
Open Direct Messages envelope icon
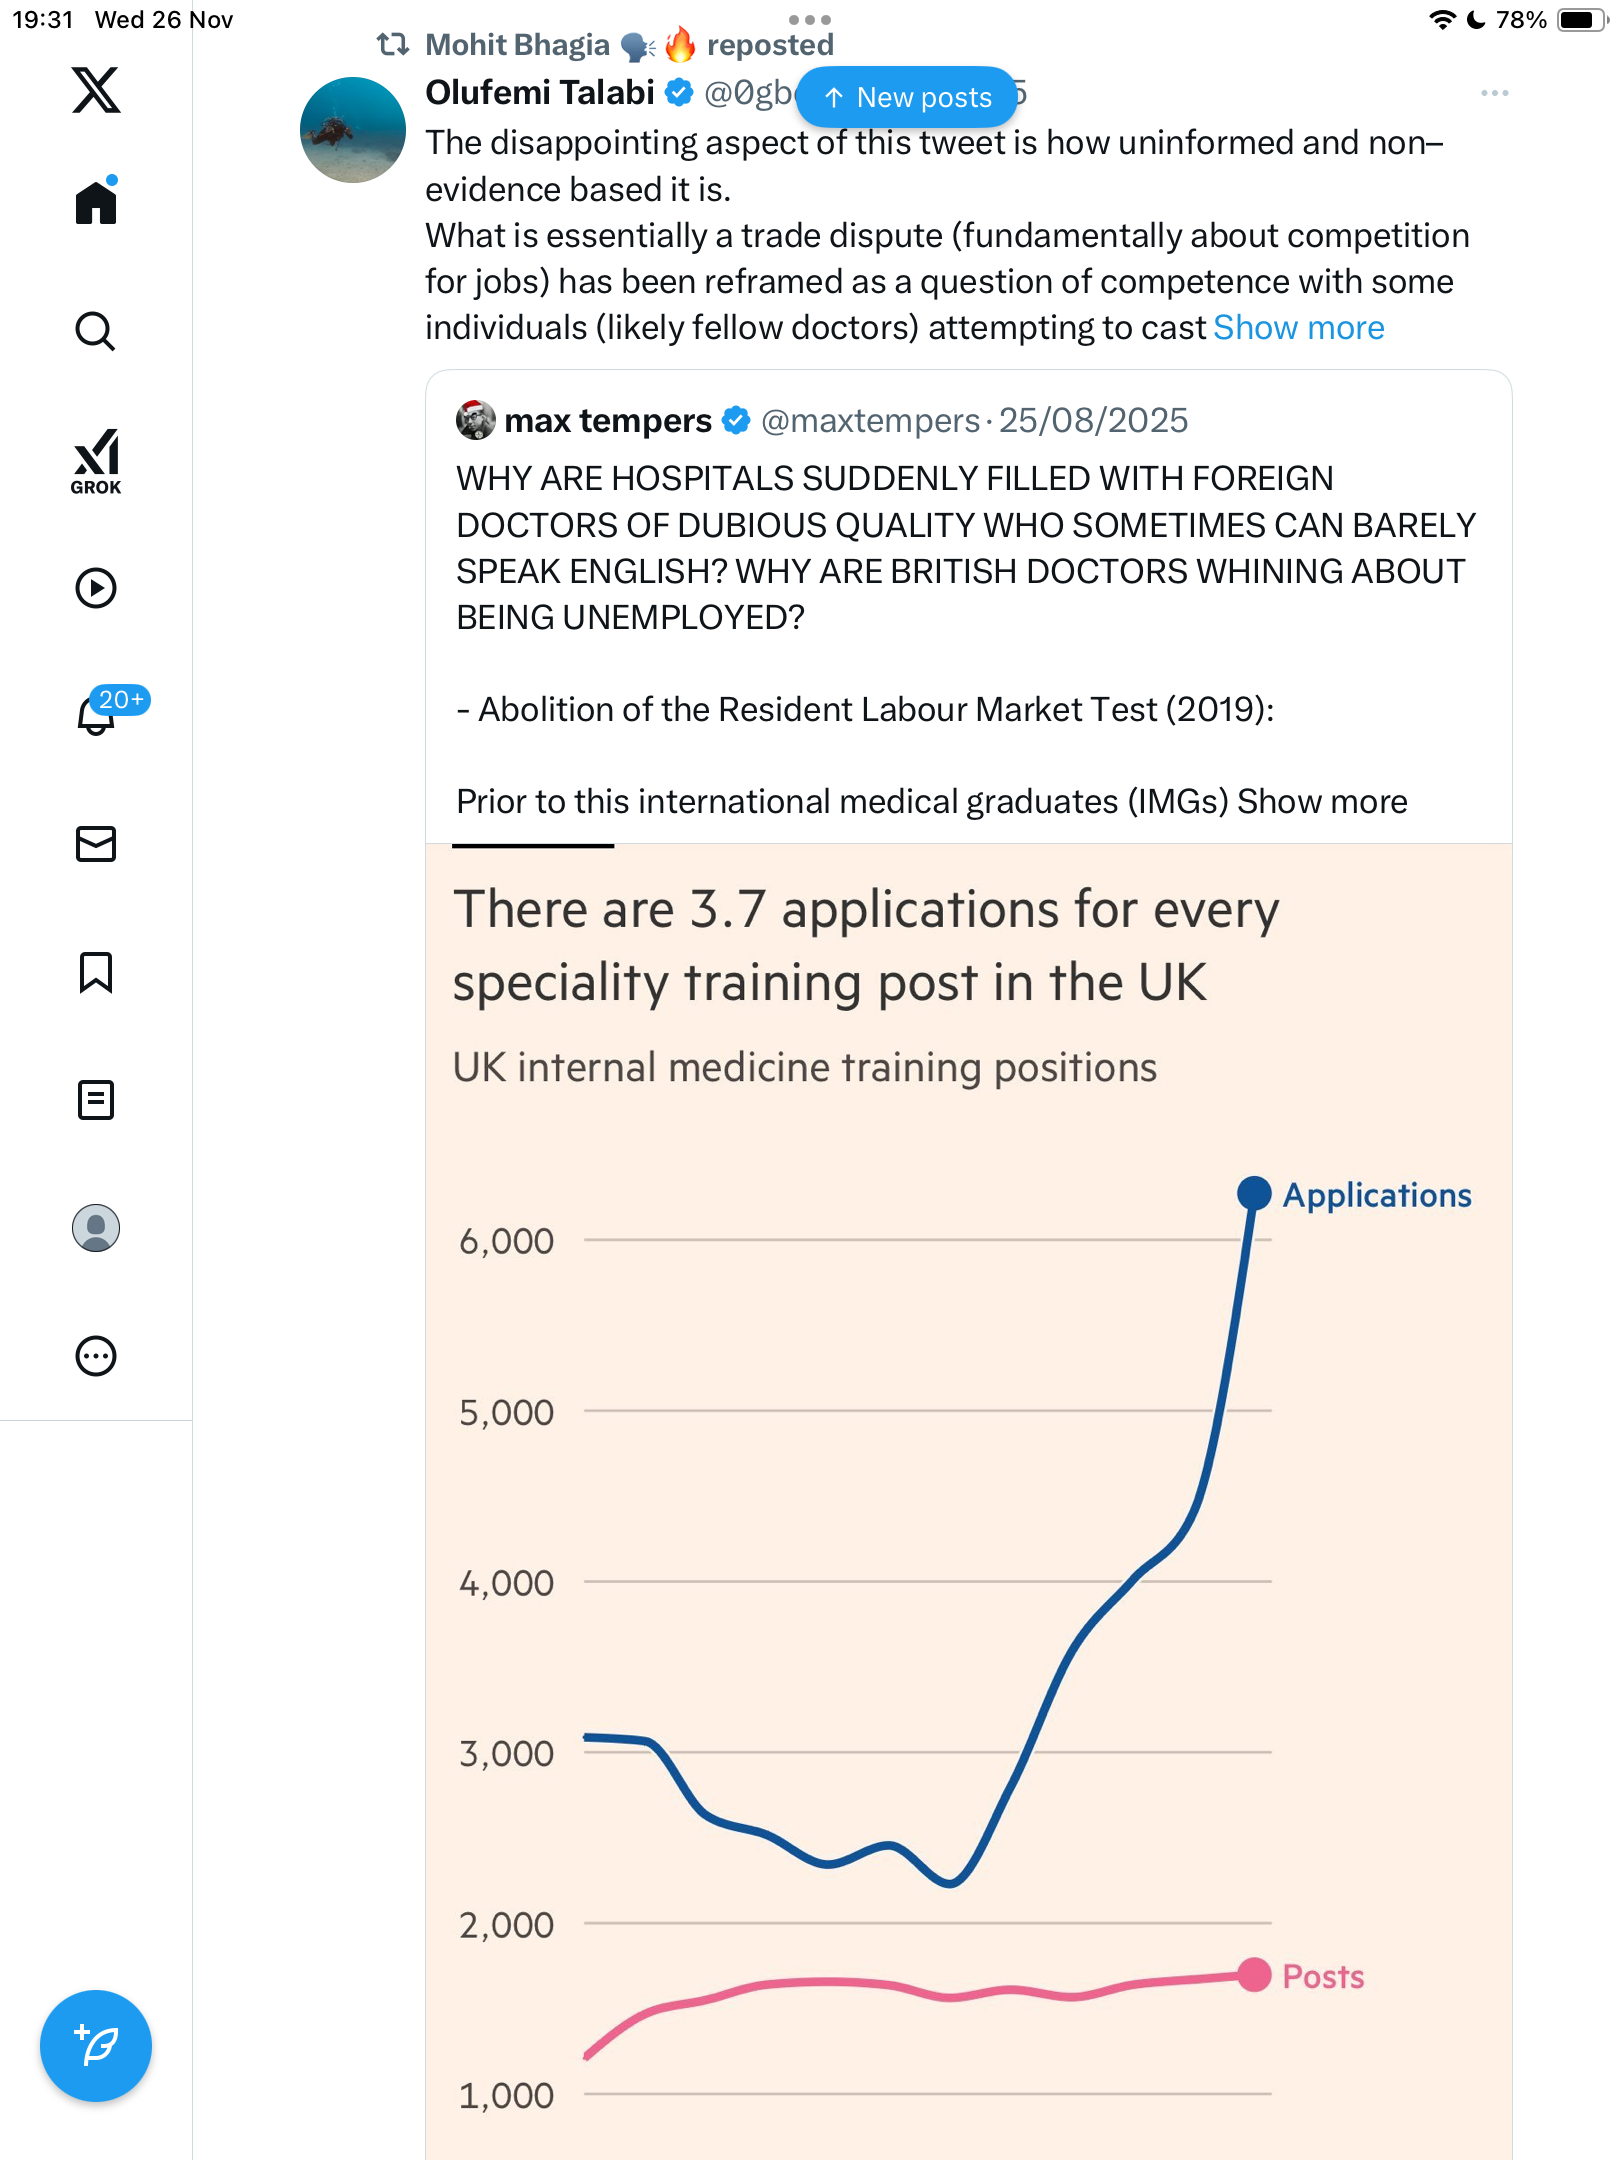[x=96, y=844]
